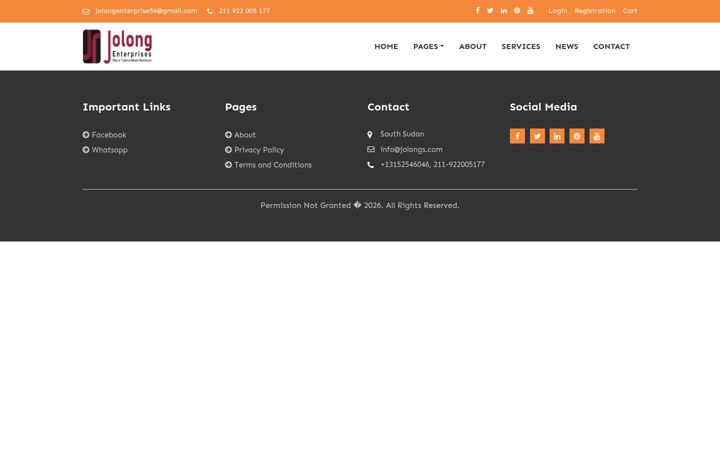Click the +13152546046 phone numbers text
The image size is (720, 450).
click(x=433, y=164)
